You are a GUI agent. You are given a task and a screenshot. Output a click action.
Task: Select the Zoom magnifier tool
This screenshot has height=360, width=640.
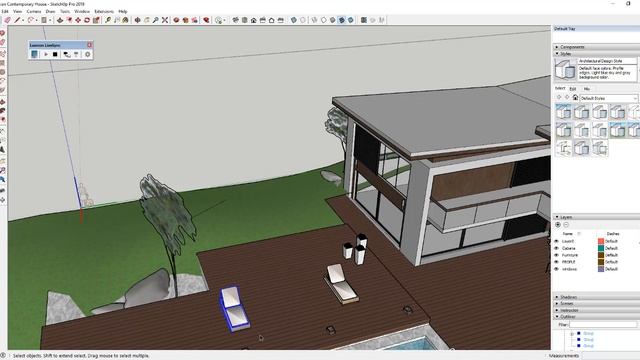click(x=156, y=20)
